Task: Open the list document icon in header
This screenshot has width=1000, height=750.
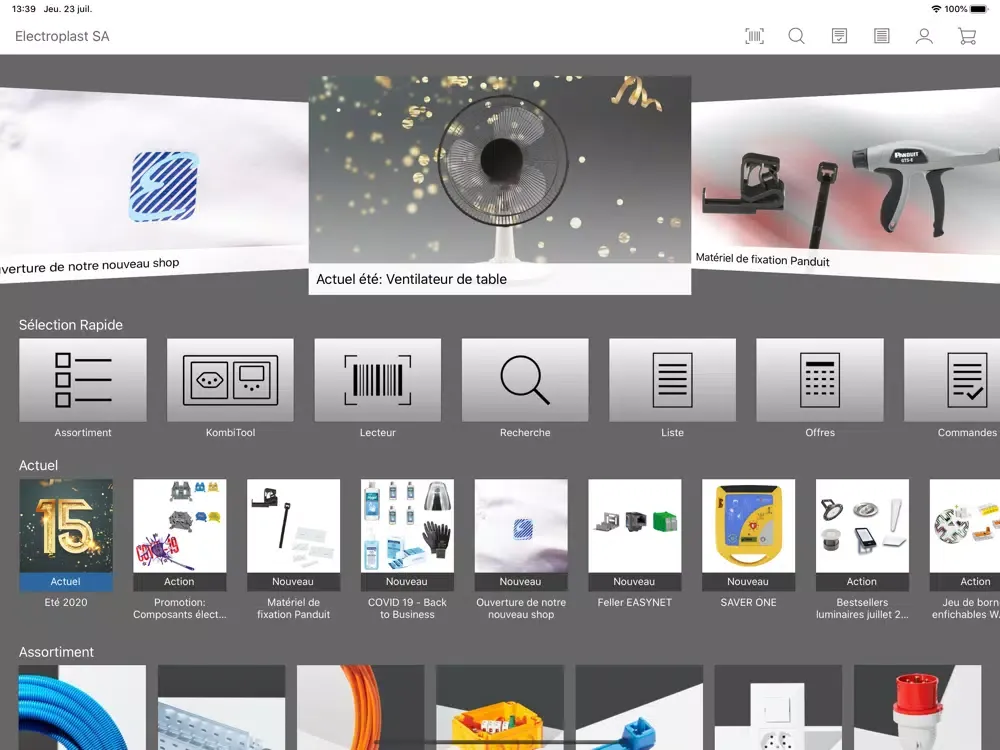Action: tap(882, 36)
